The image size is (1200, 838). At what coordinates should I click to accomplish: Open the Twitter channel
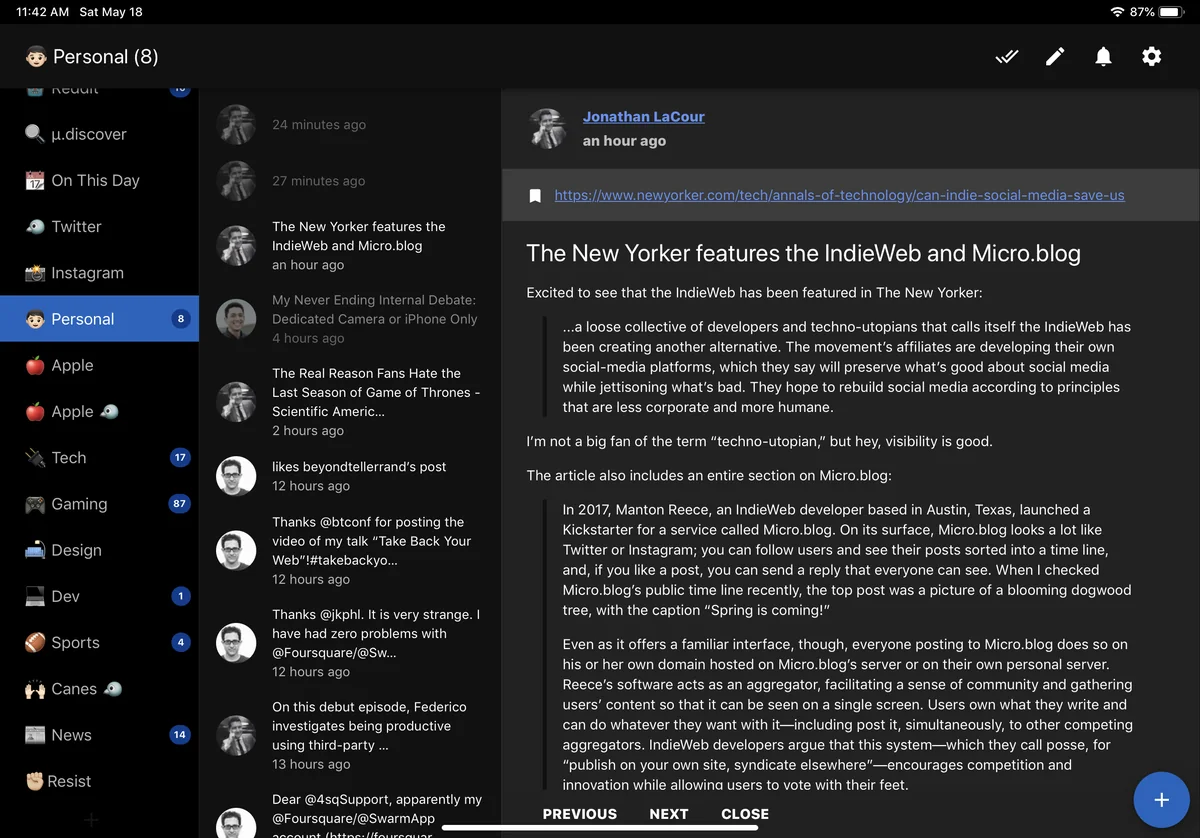click(x=76, y=227)
